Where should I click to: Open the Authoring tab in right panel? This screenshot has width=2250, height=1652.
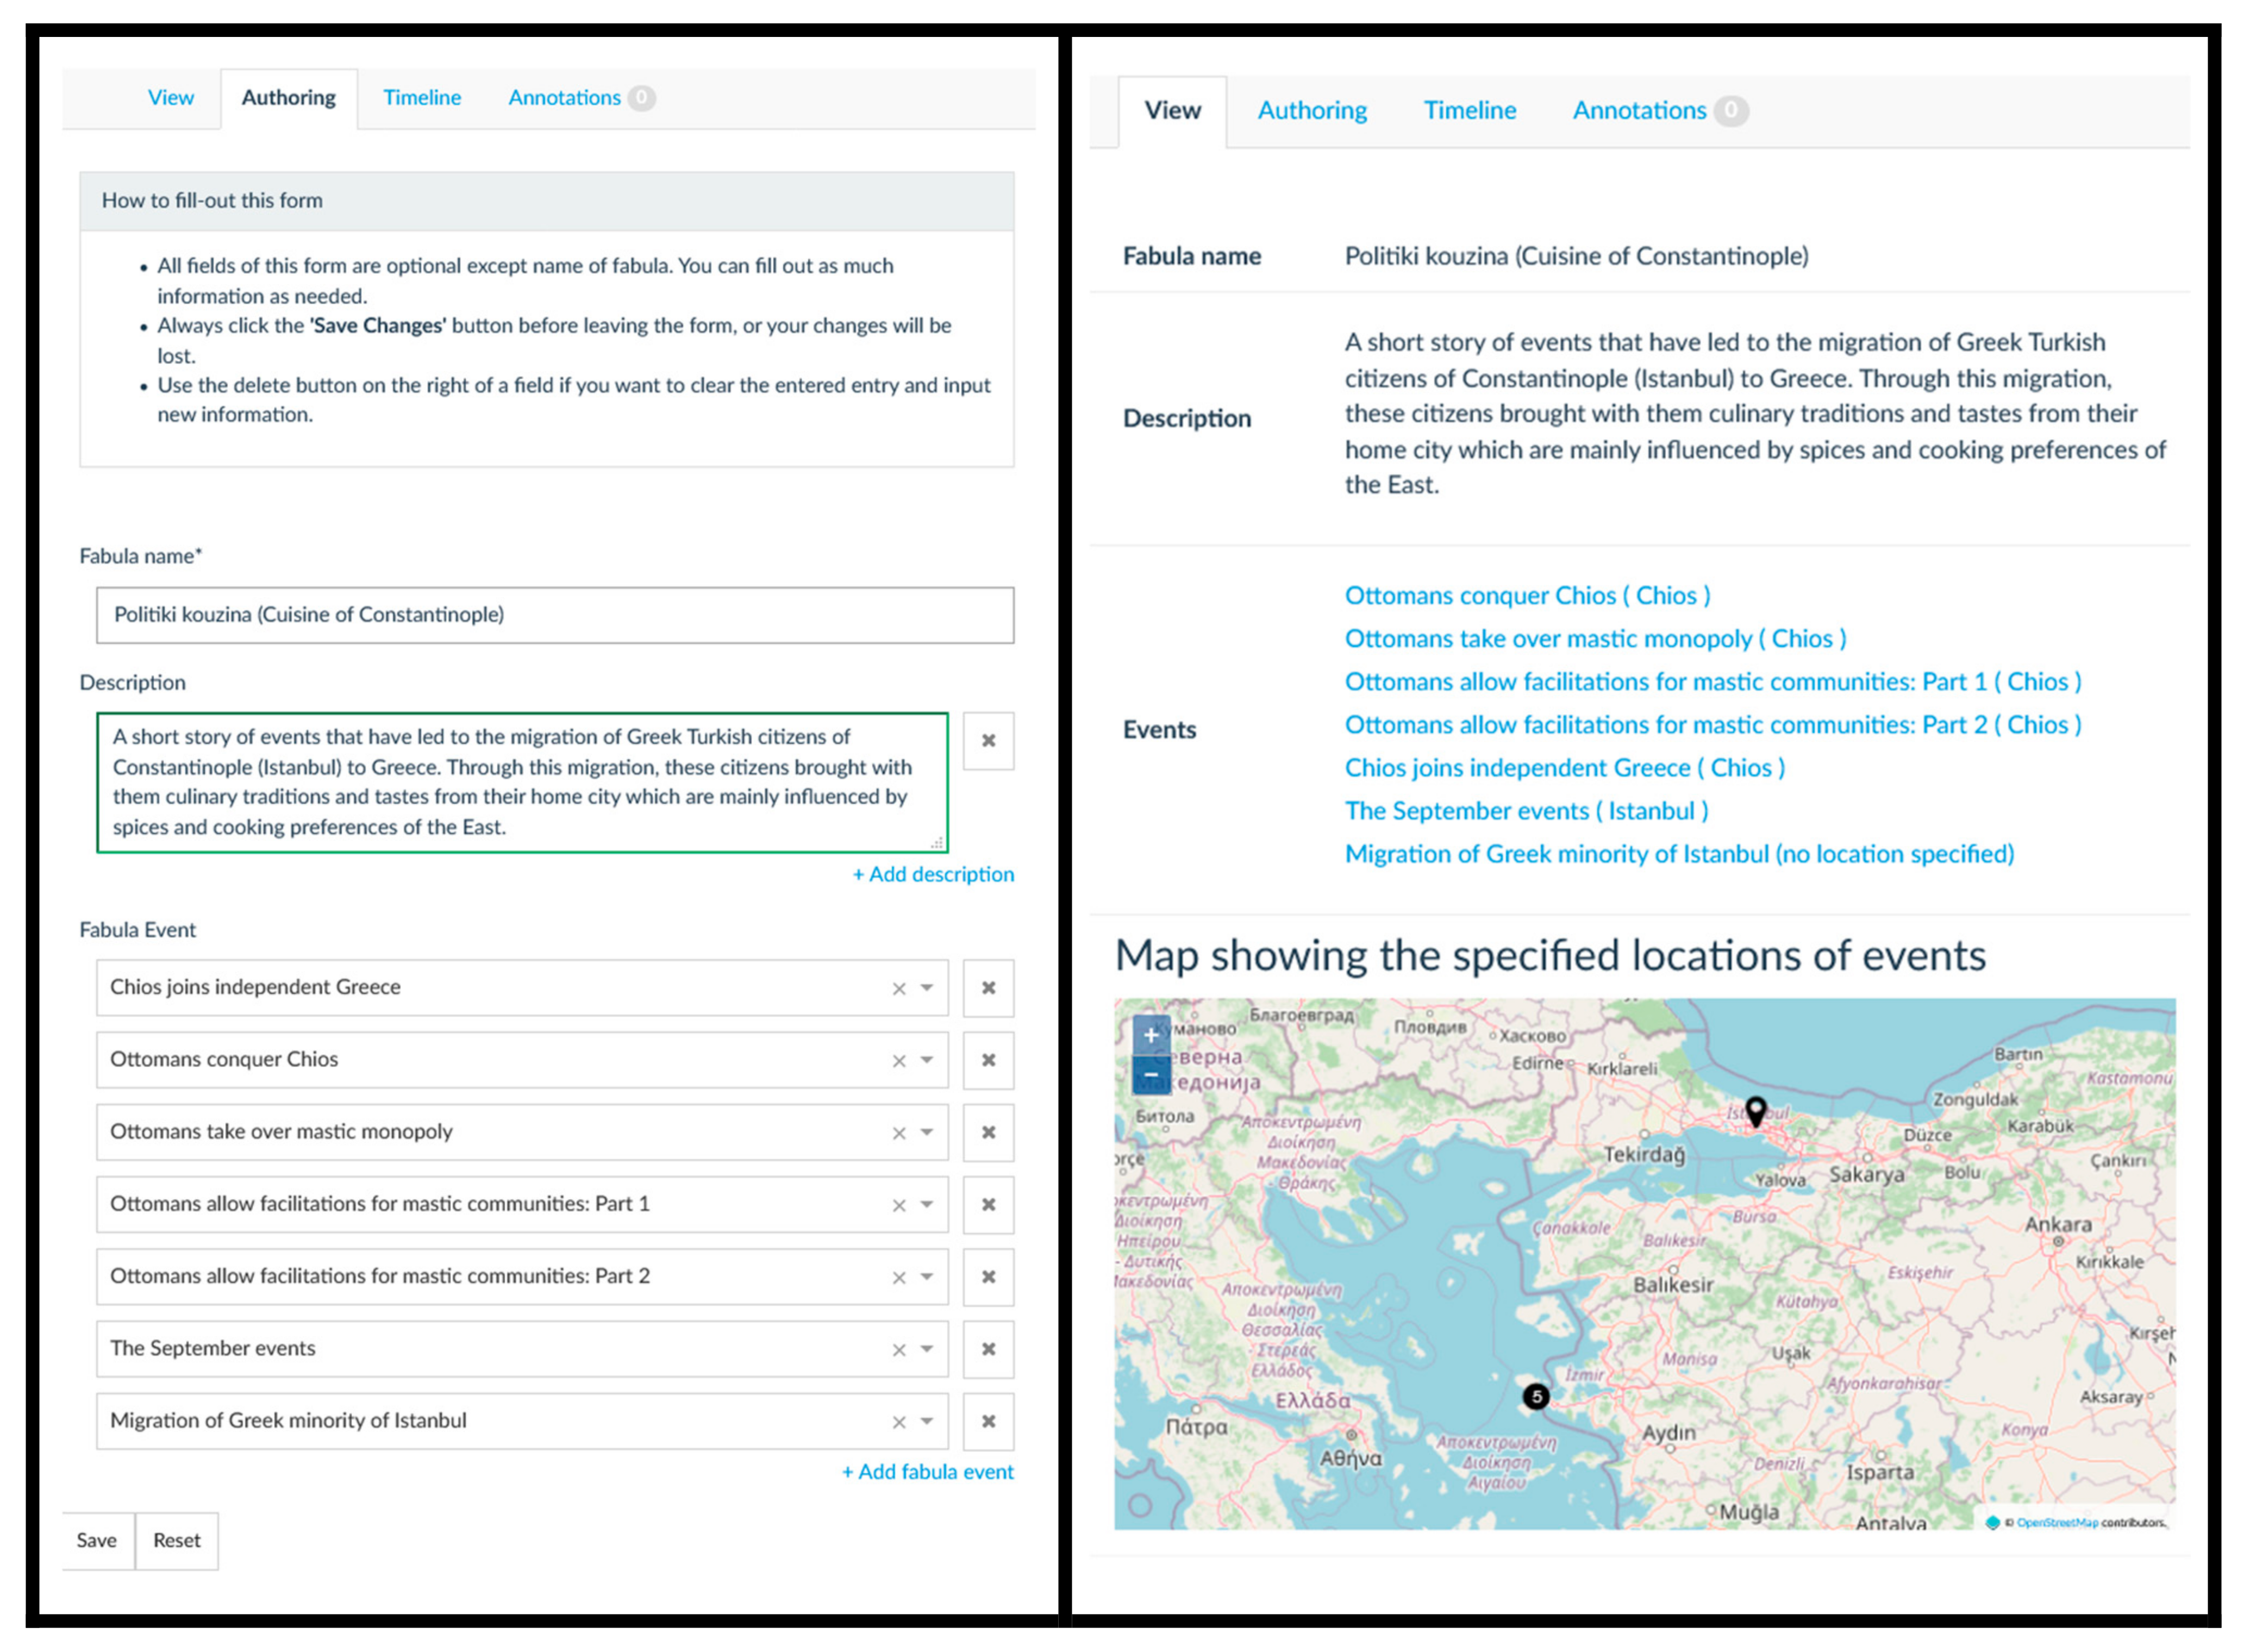tap(1312, 111)
